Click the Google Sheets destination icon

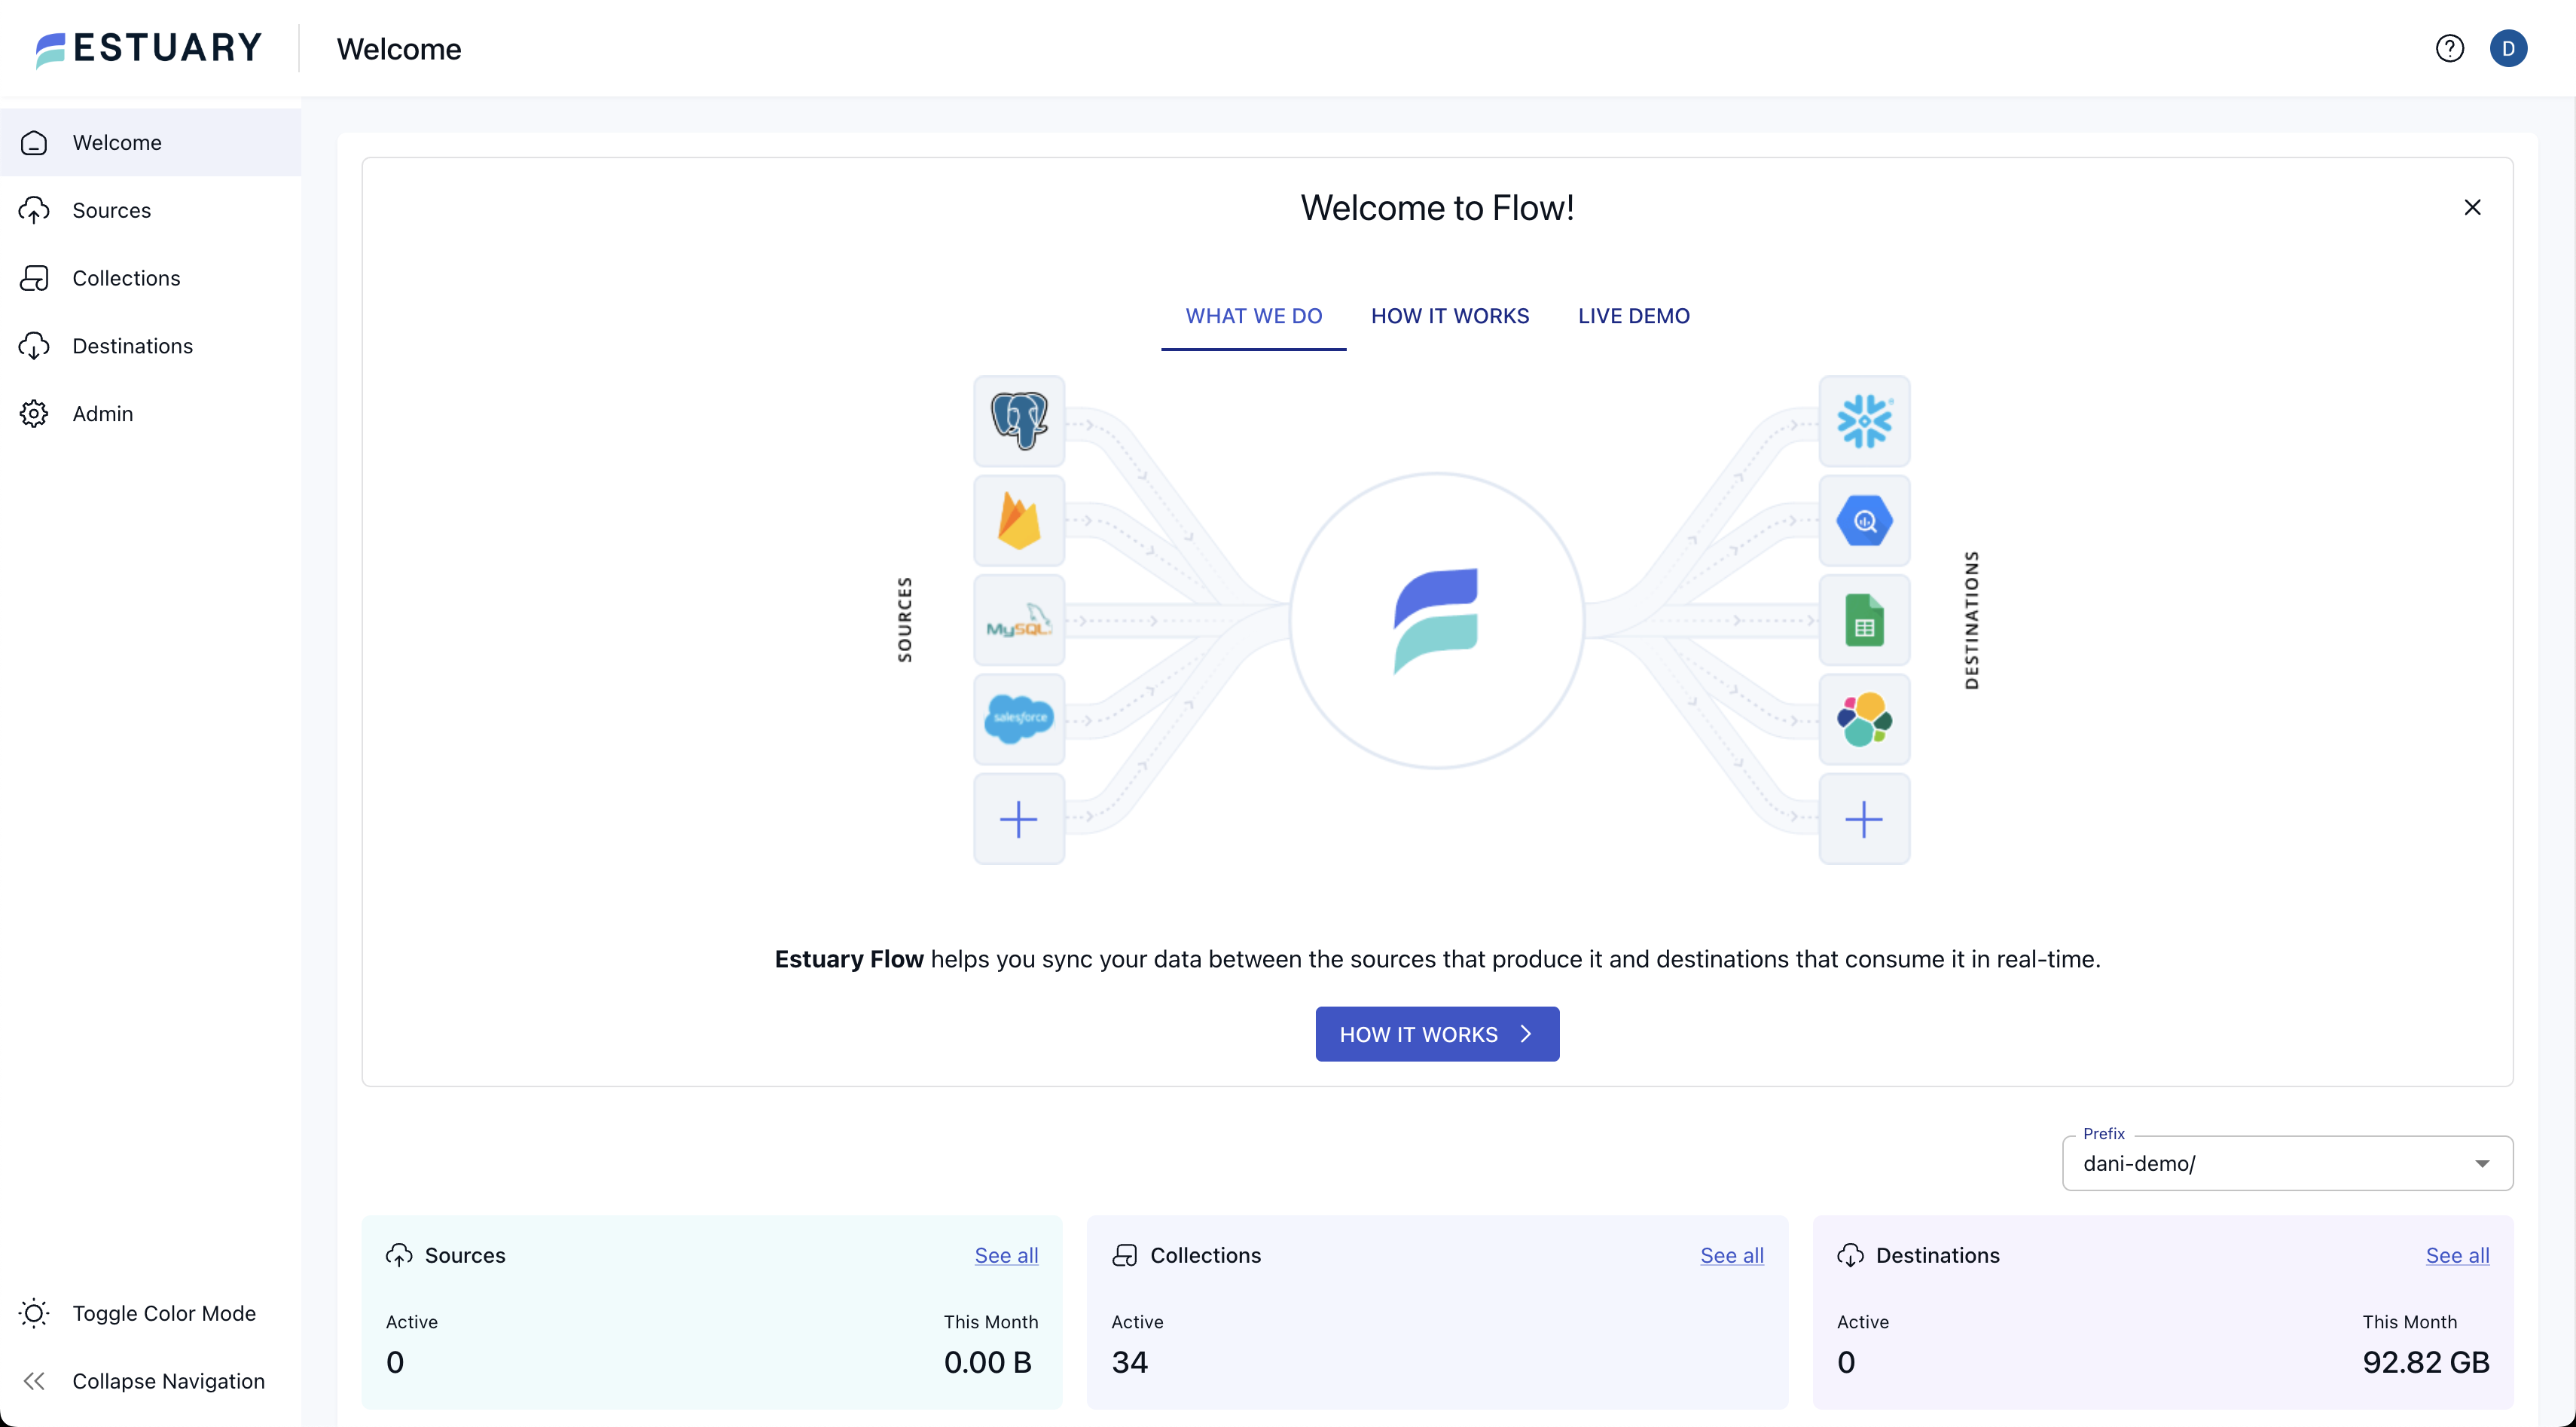click(1863, 620)
